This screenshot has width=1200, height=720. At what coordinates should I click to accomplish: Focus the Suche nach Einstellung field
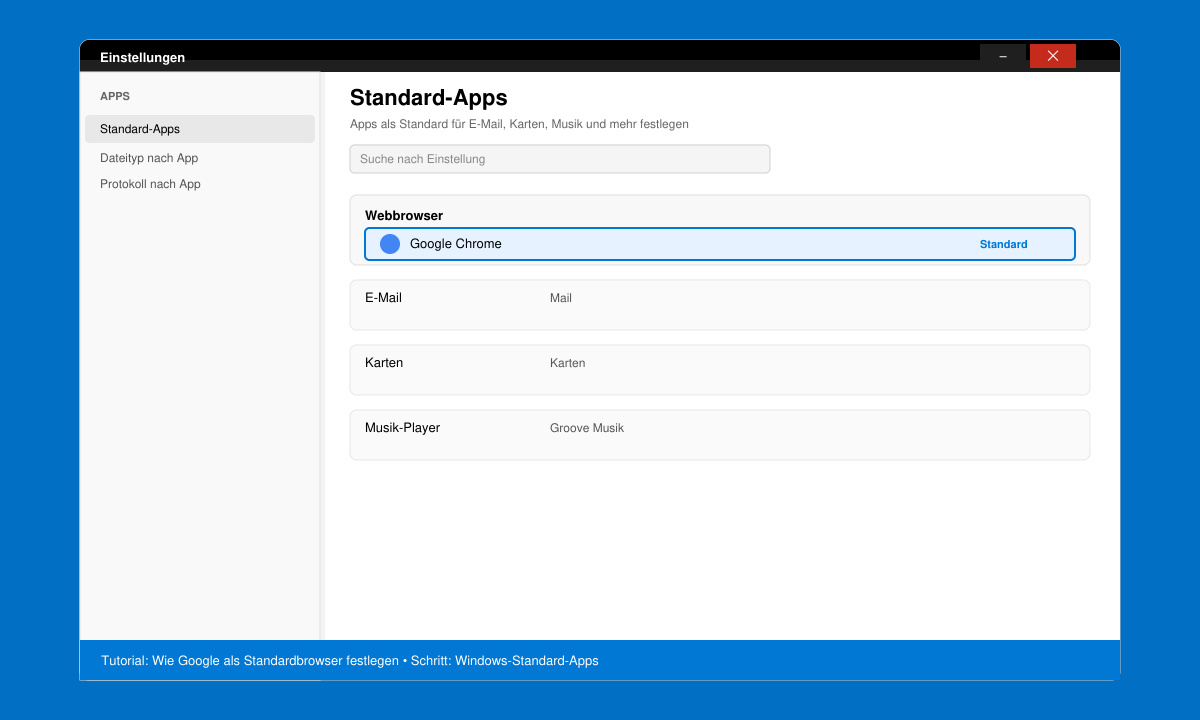(560, 159)
